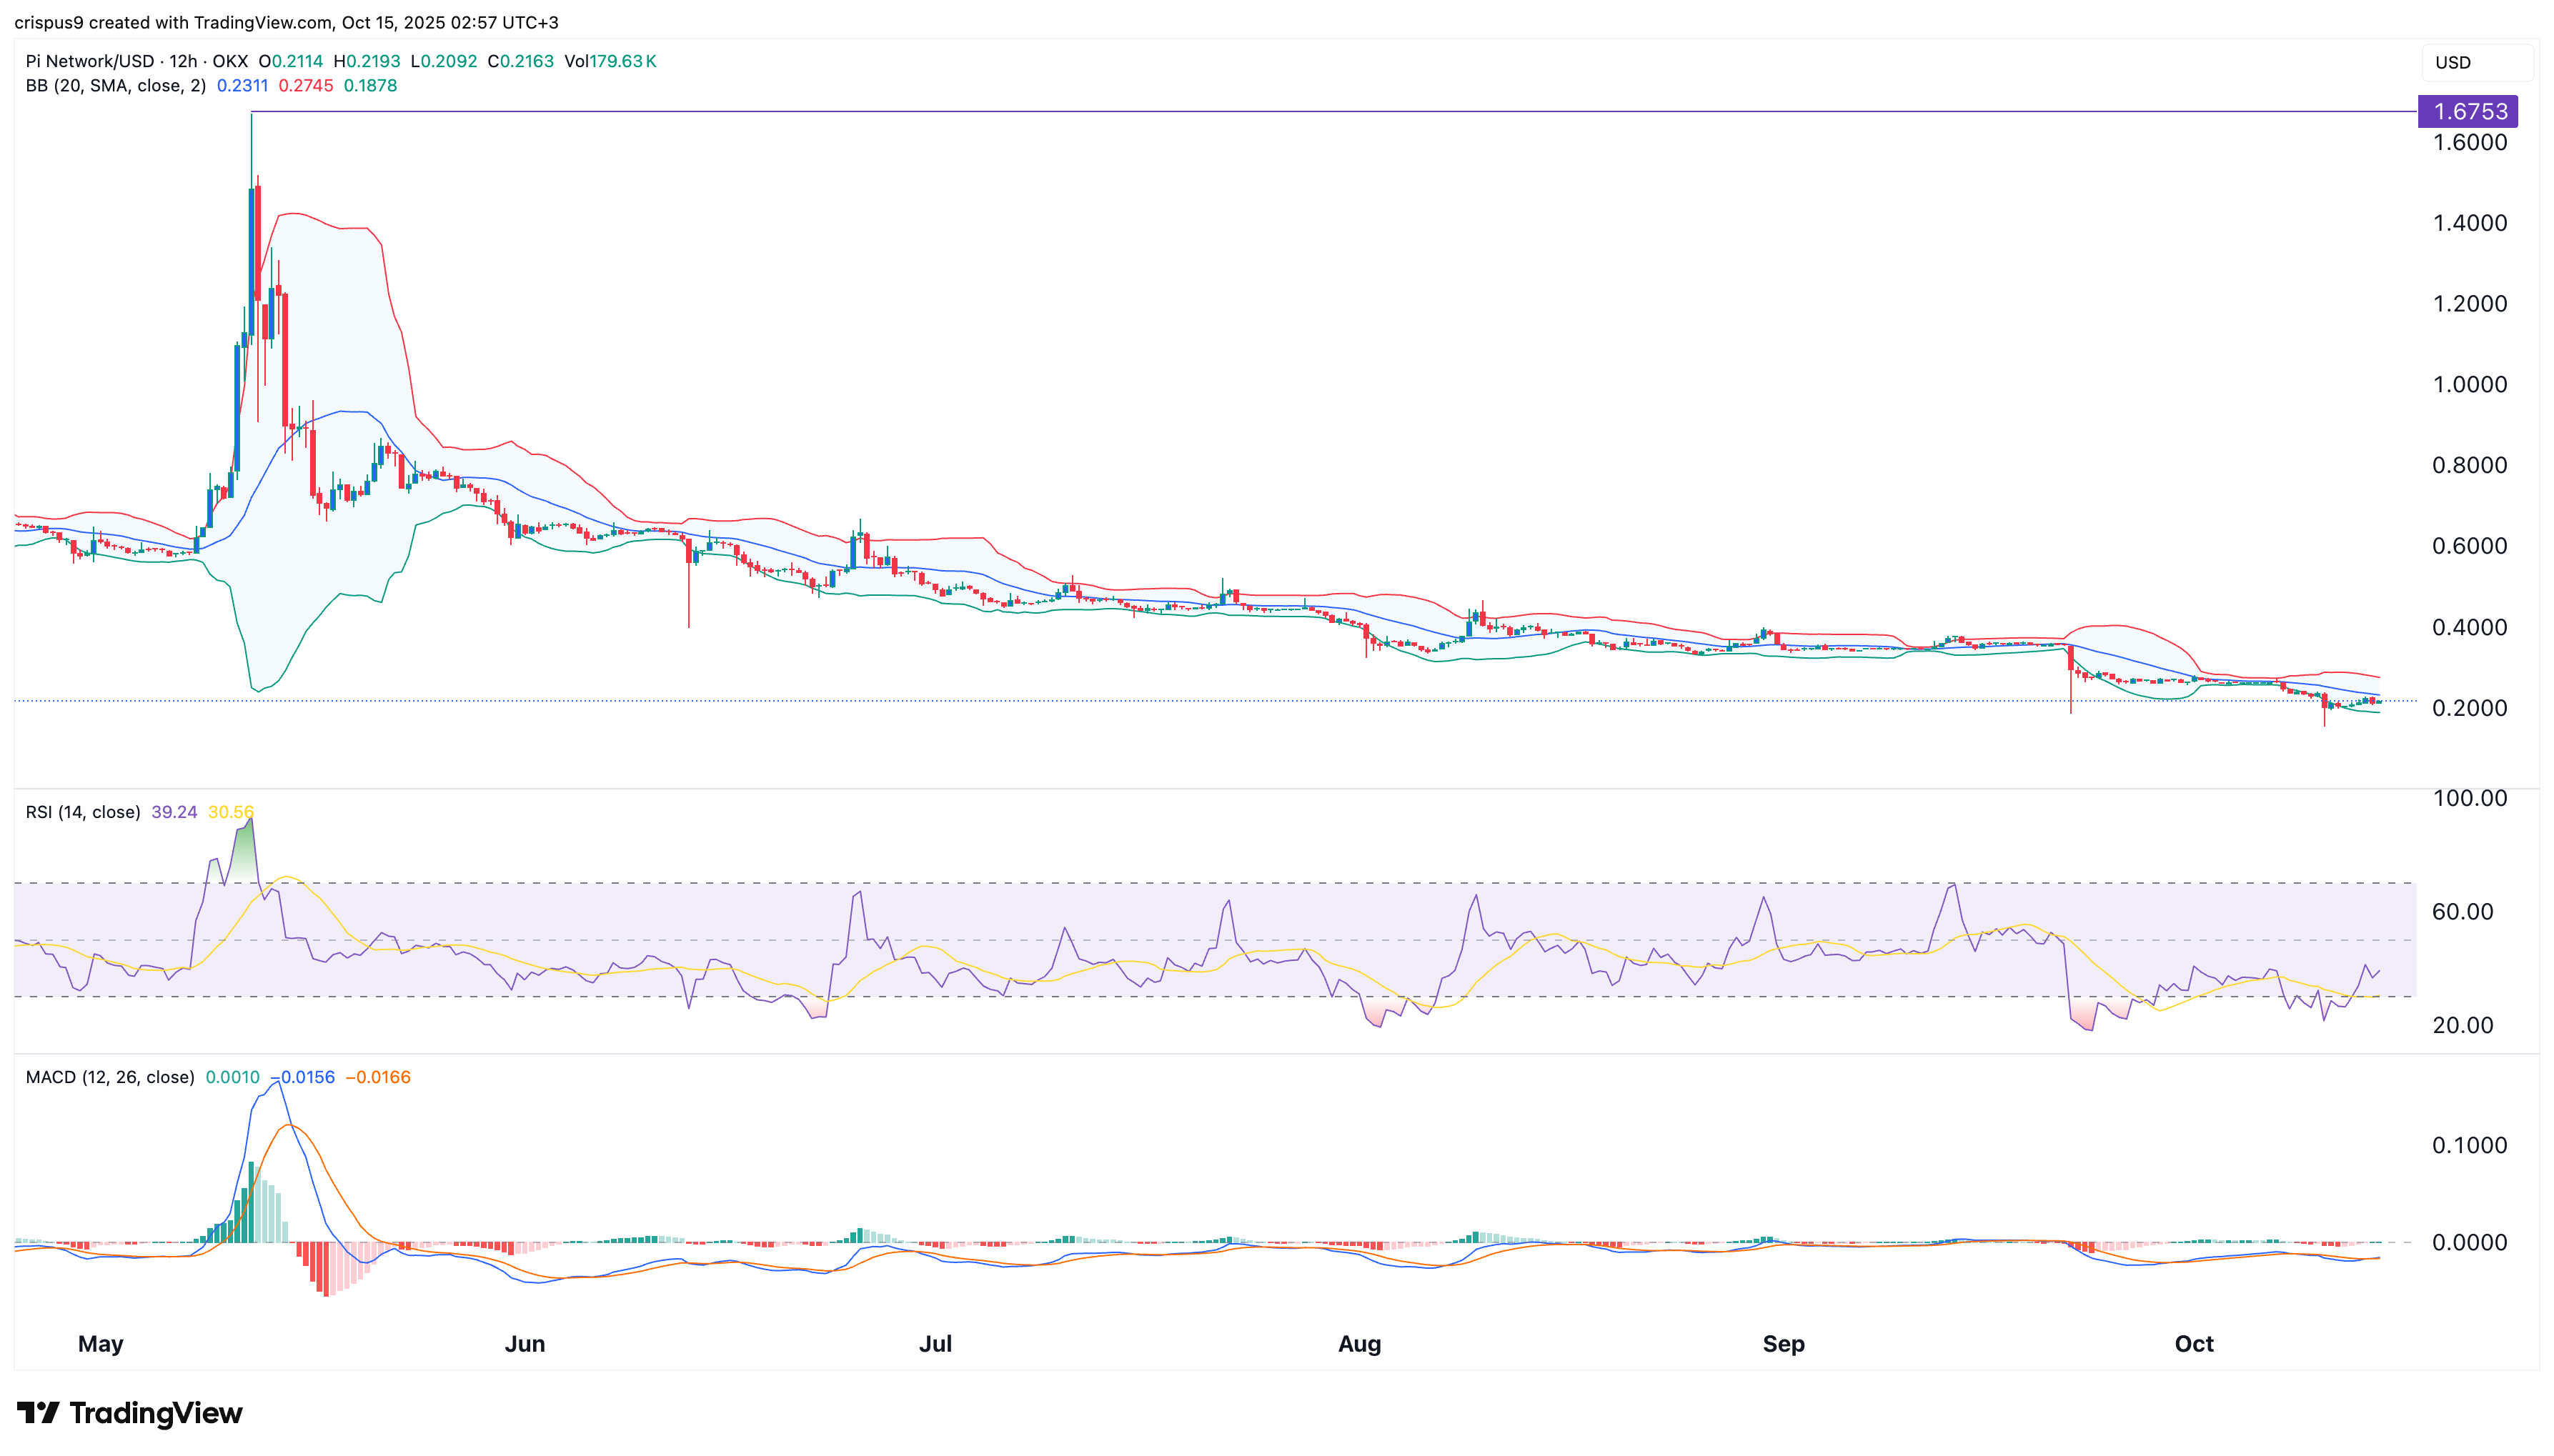Select the Pi Network/USD symbol title
This screenshot has width=2554, height=1456.
tap(90, 61)
